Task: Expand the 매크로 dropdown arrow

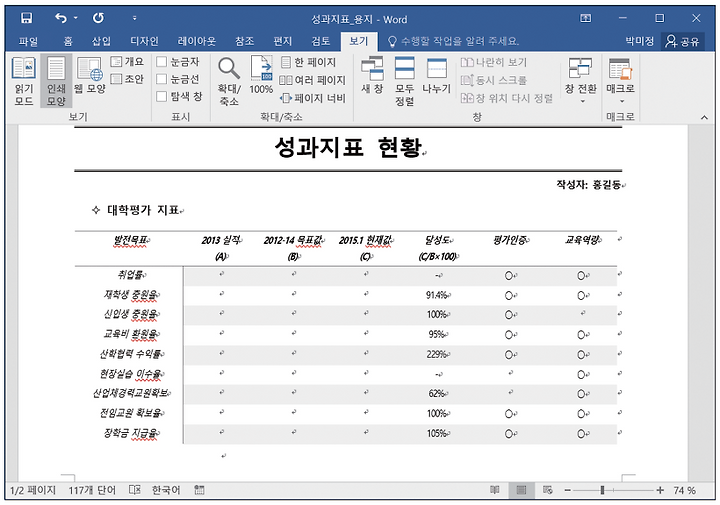Action: [x=622, y=101]
